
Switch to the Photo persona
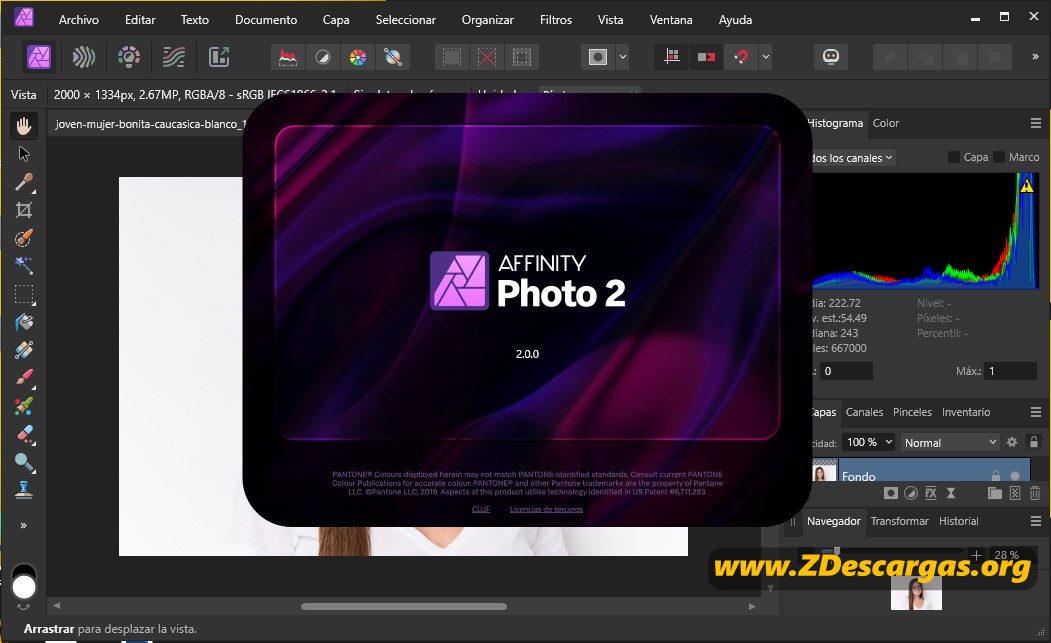pos(39,57)
